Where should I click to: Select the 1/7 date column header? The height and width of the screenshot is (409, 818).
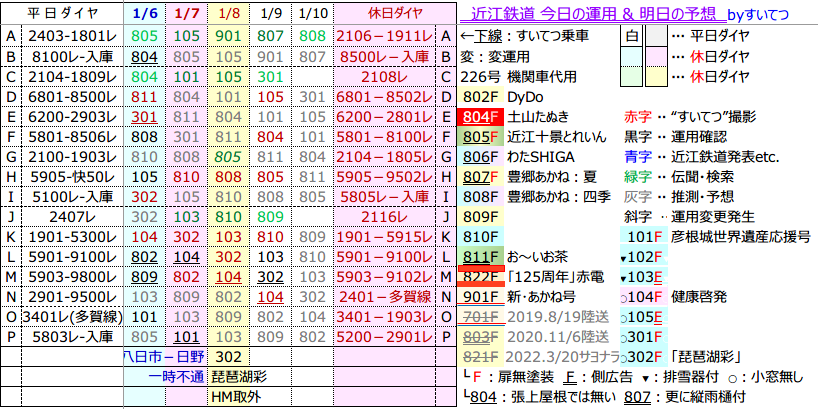(186, 14)
